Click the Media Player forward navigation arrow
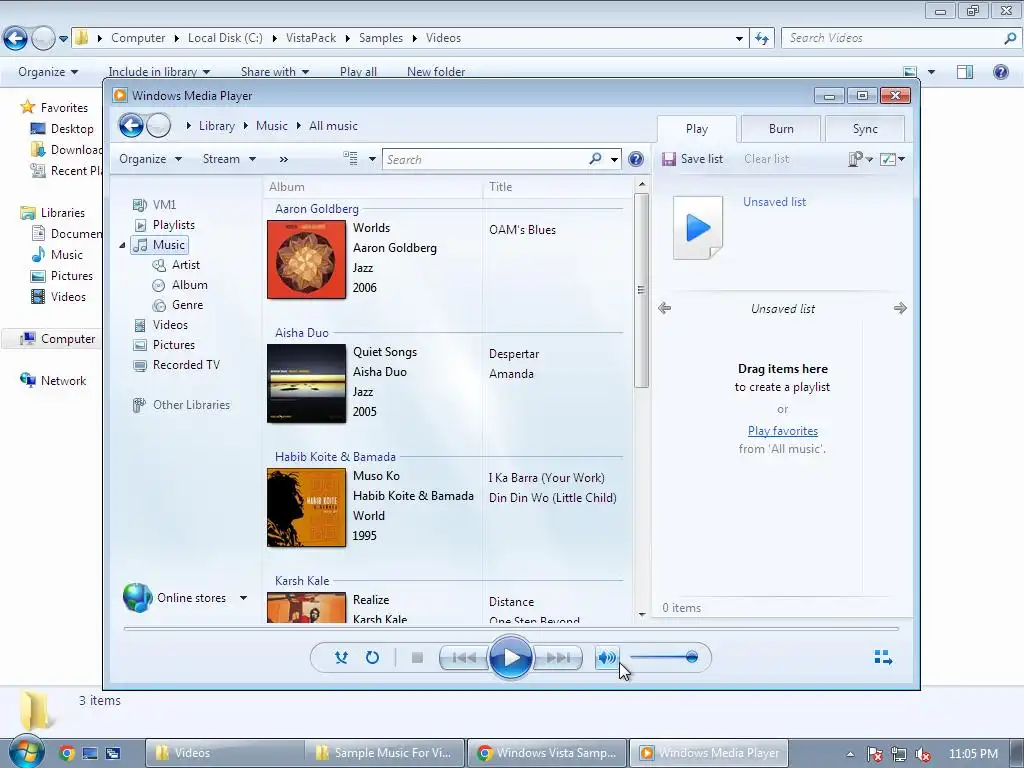Image resolution: width=1024 pixels, height=768 pixels. pyautogui.click(x=159, y=125)
